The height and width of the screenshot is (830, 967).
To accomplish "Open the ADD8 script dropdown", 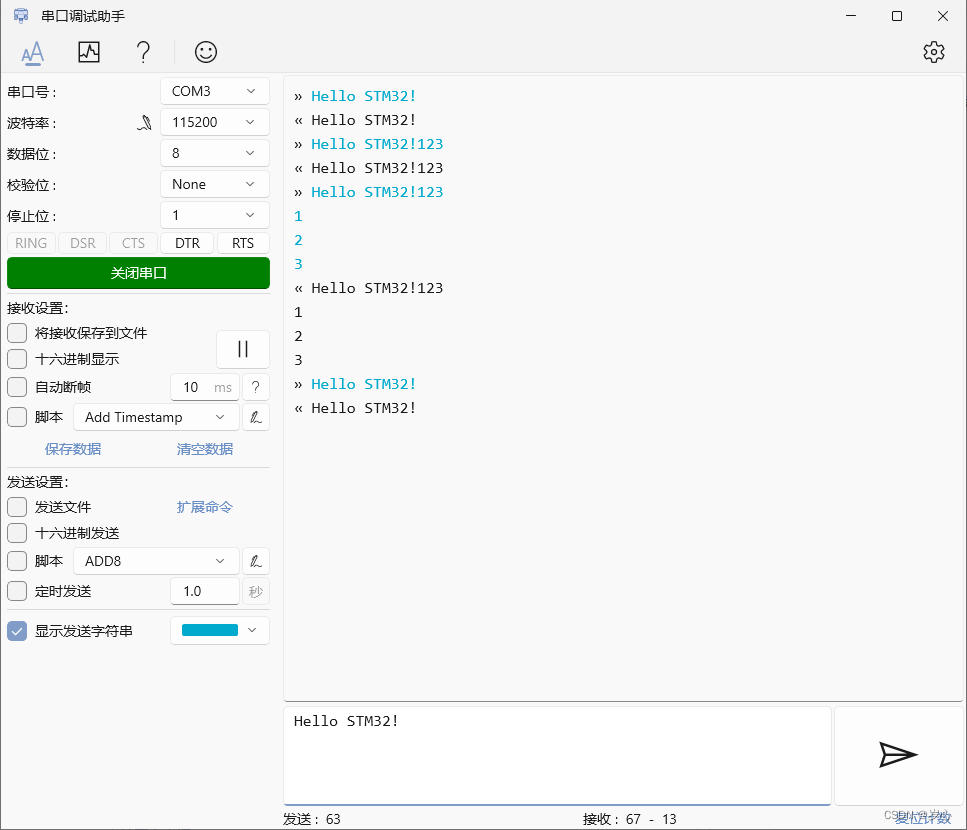I will click(x=156, y=561).
